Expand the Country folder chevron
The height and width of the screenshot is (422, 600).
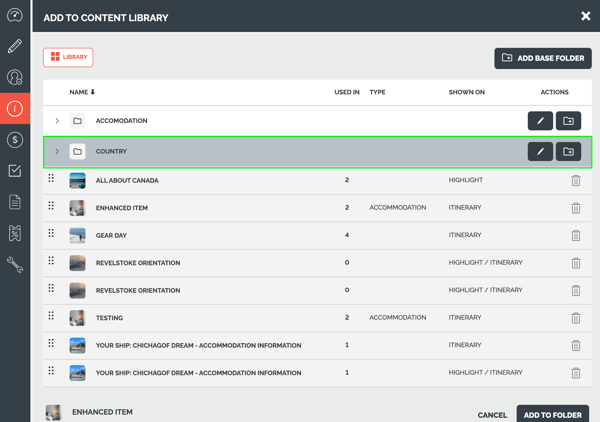coord(57,152)
